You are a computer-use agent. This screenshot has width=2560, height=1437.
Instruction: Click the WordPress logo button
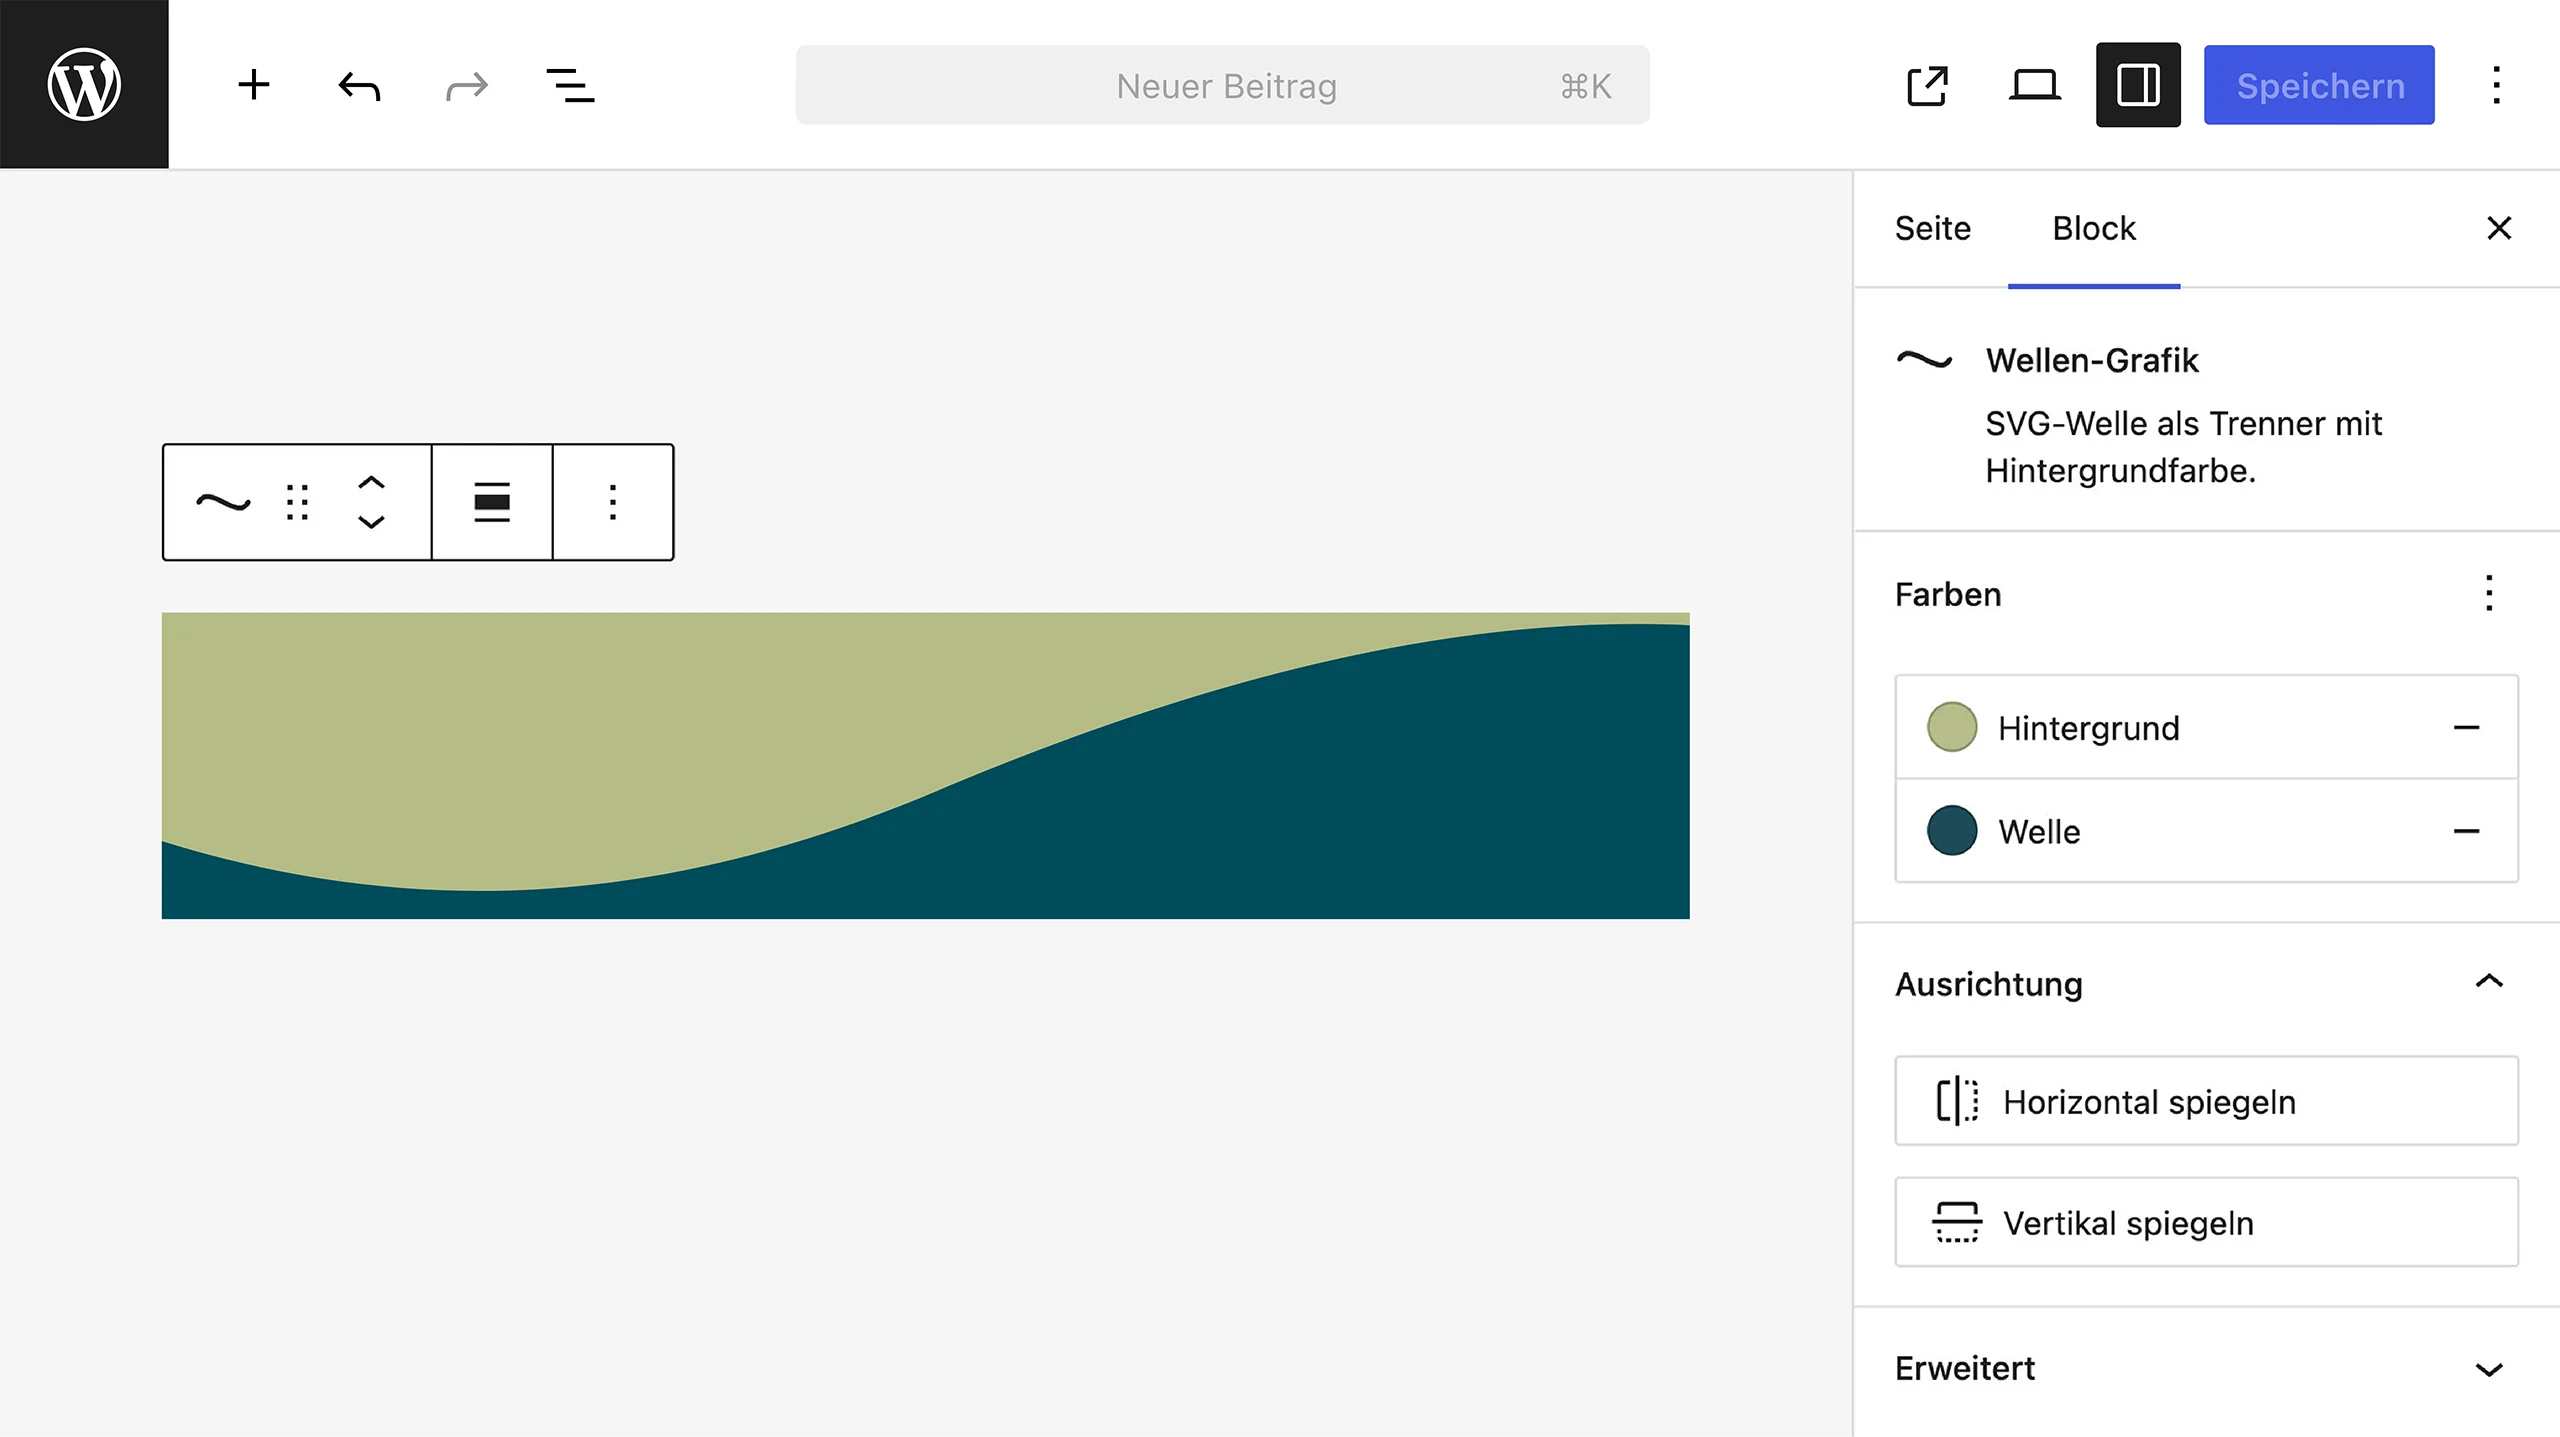pos(84,84)
